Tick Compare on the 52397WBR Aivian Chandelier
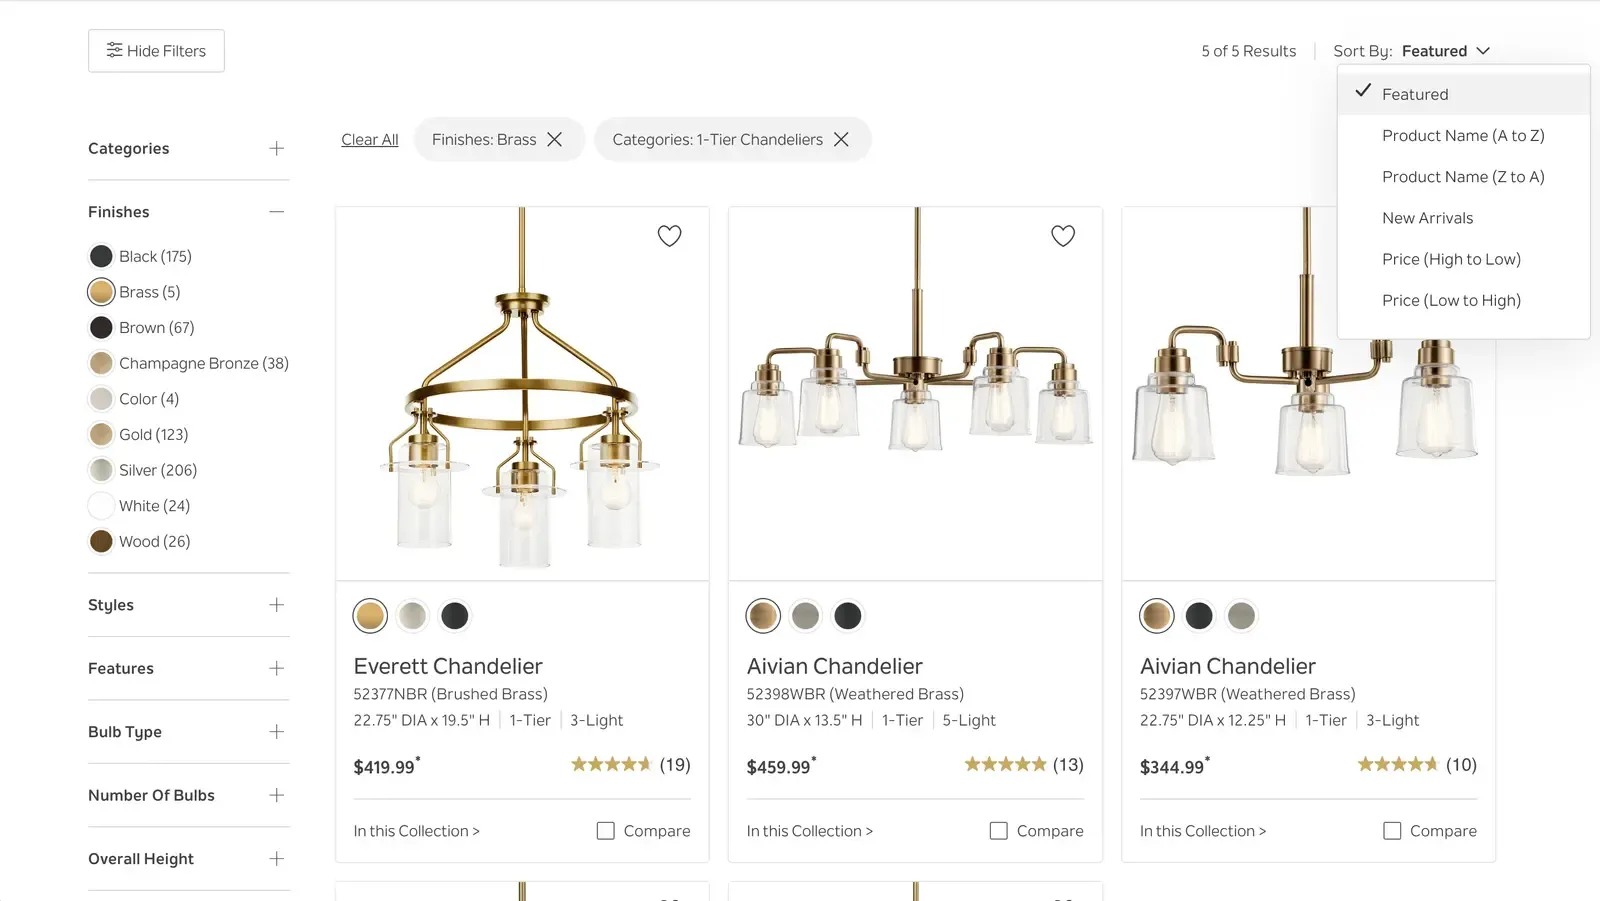 coord(1392,831)
